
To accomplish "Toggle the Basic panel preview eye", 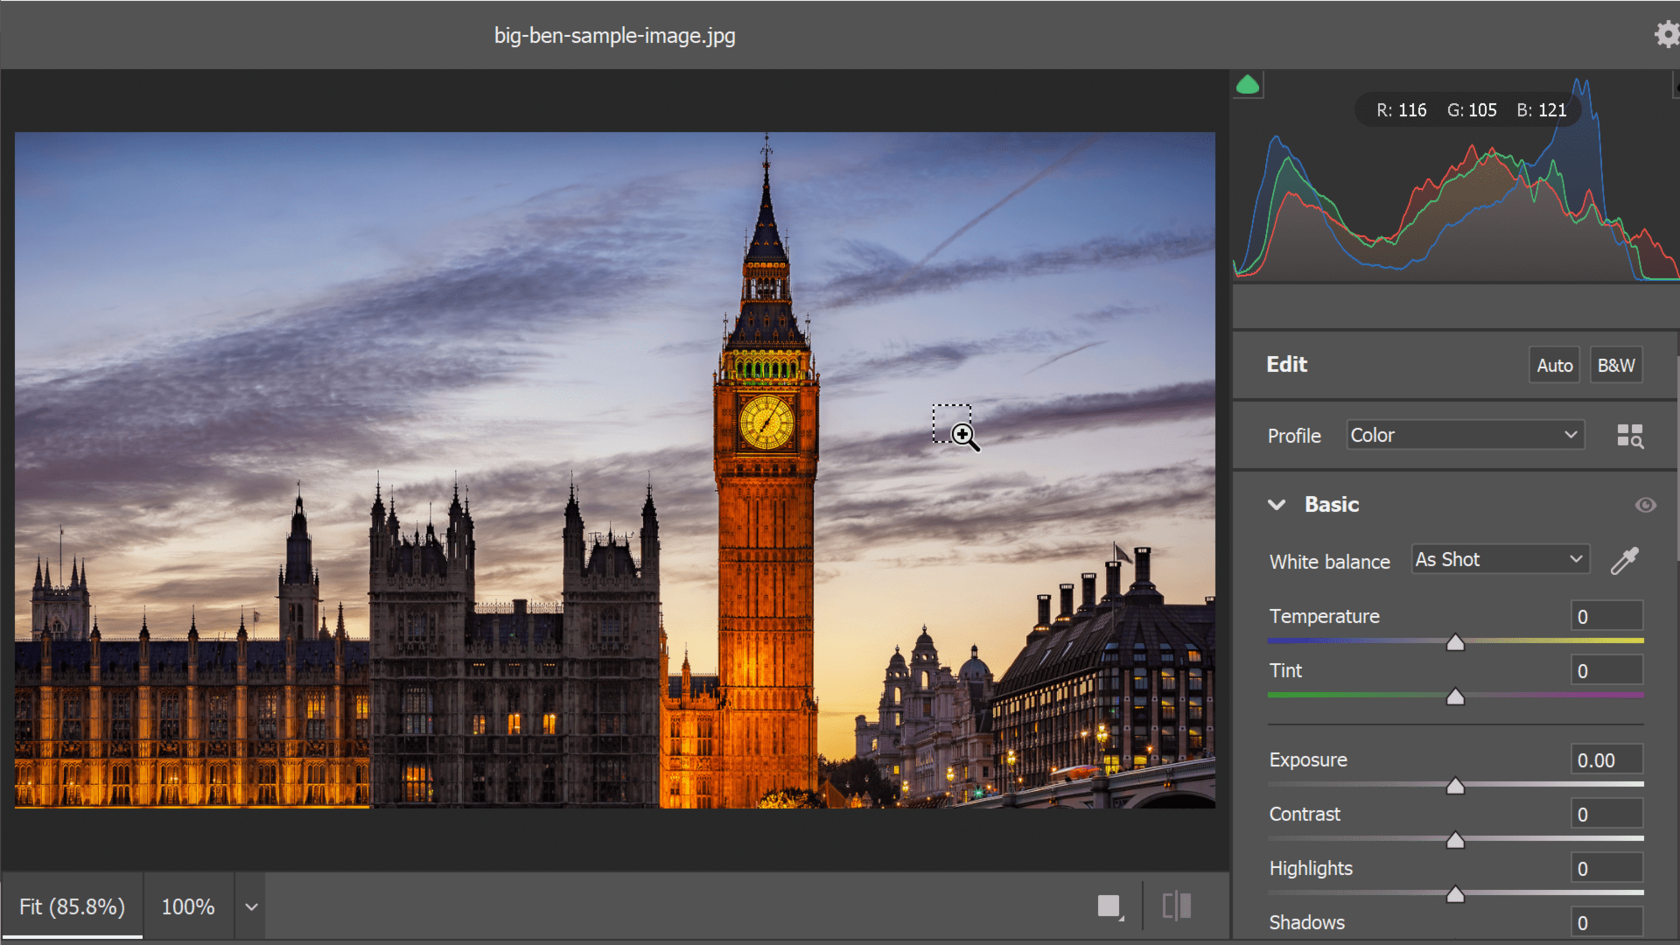I will tap(1646, 505).
